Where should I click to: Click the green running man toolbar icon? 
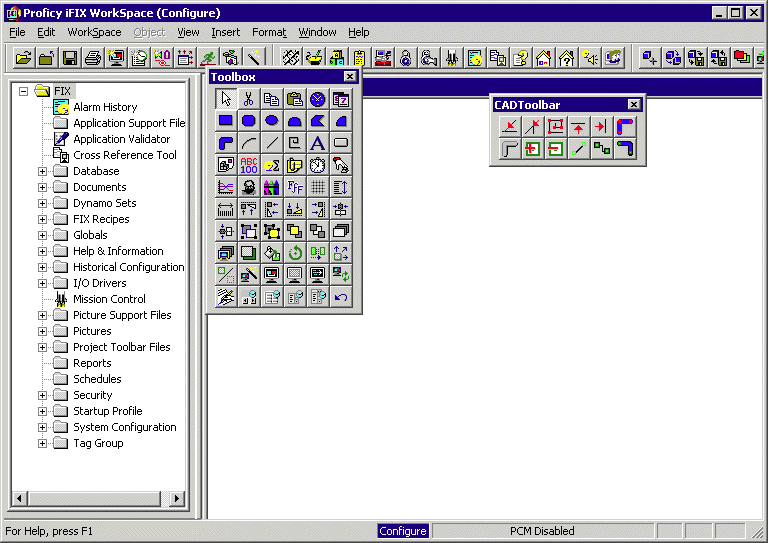(208, 58)
